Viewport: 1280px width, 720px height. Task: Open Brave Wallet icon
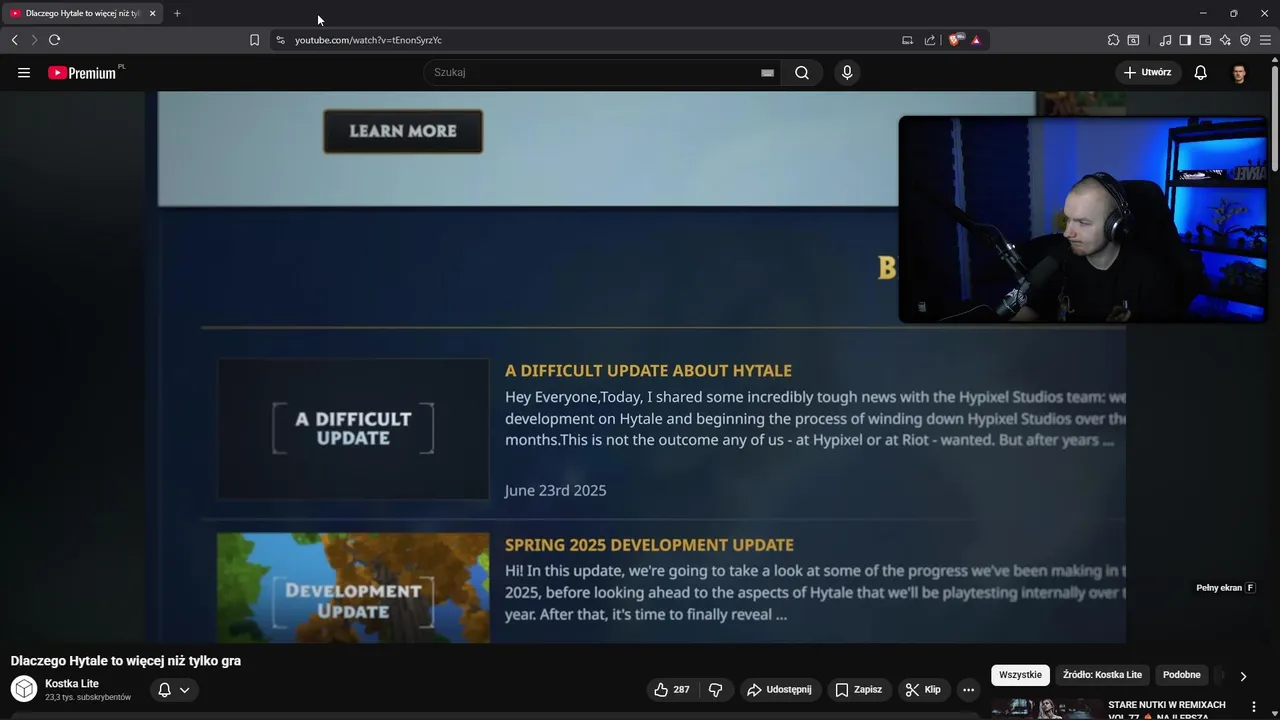click(x=1205, y=40)
